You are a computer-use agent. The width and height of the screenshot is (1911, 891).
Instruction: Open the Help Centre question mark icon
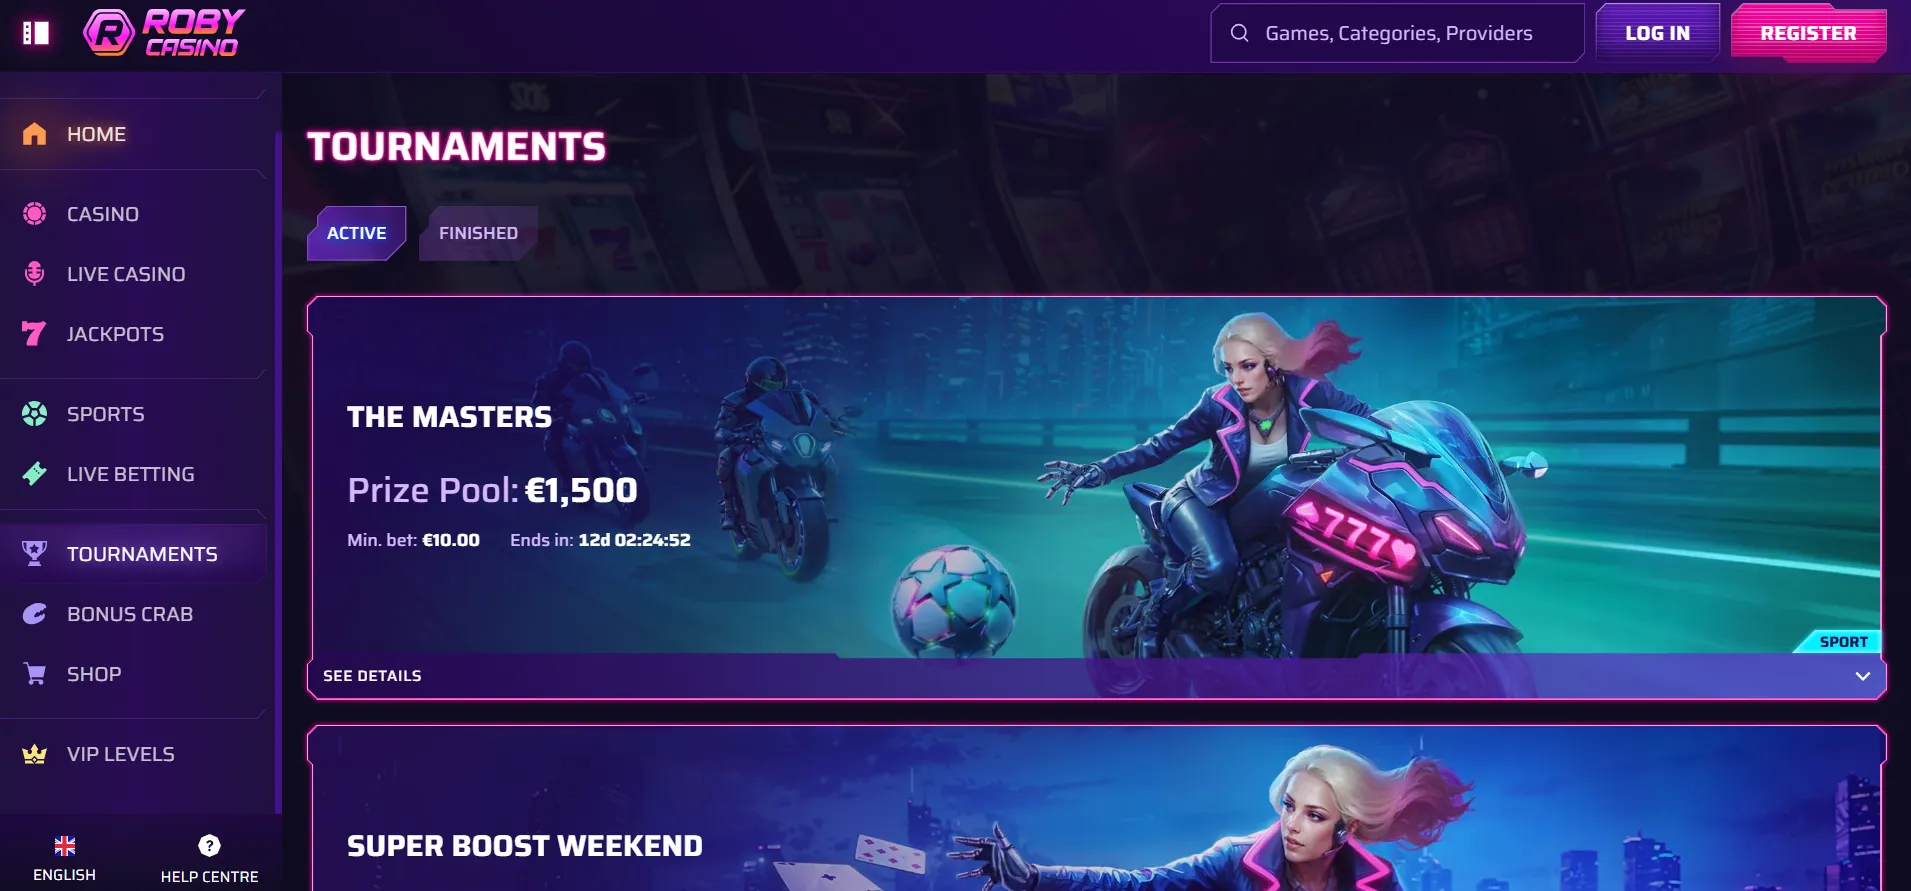(209, 846)
